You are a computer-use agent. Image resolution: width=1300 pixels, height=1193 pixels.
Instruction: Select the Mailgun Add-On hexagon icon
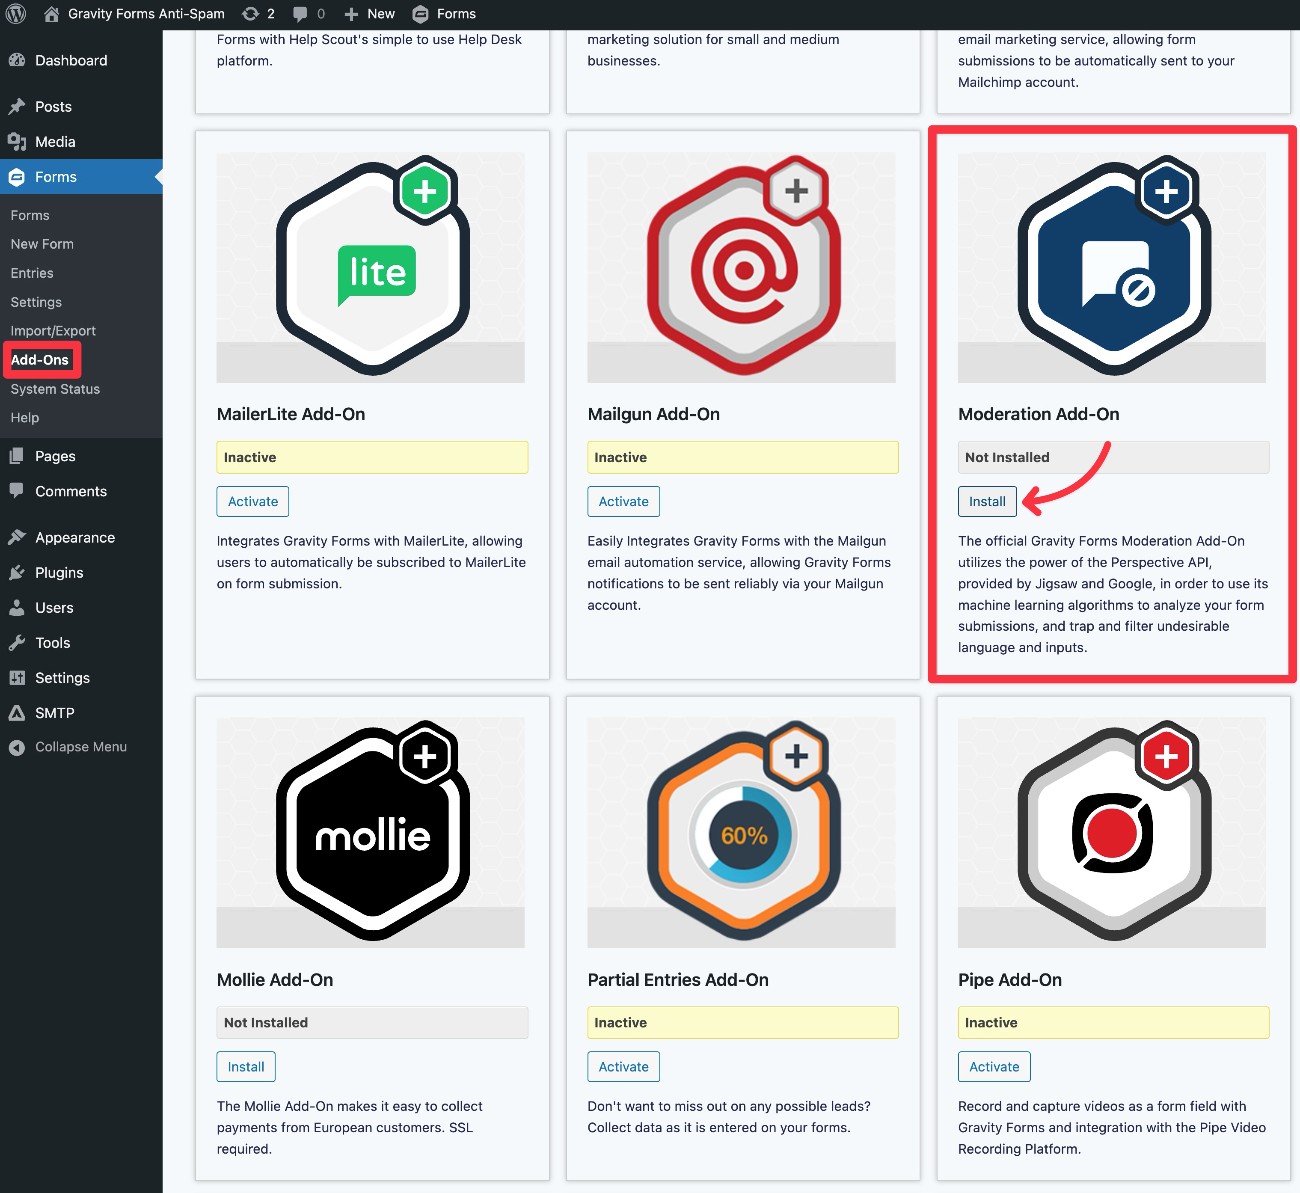(x=742, y=265)
